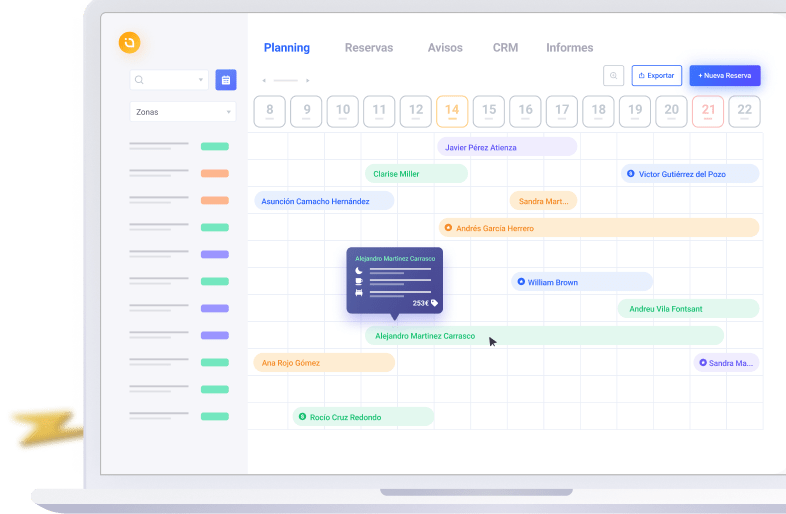Click the orange app logo icon
This screenshot has width=786, height=514.
[129, 43]
